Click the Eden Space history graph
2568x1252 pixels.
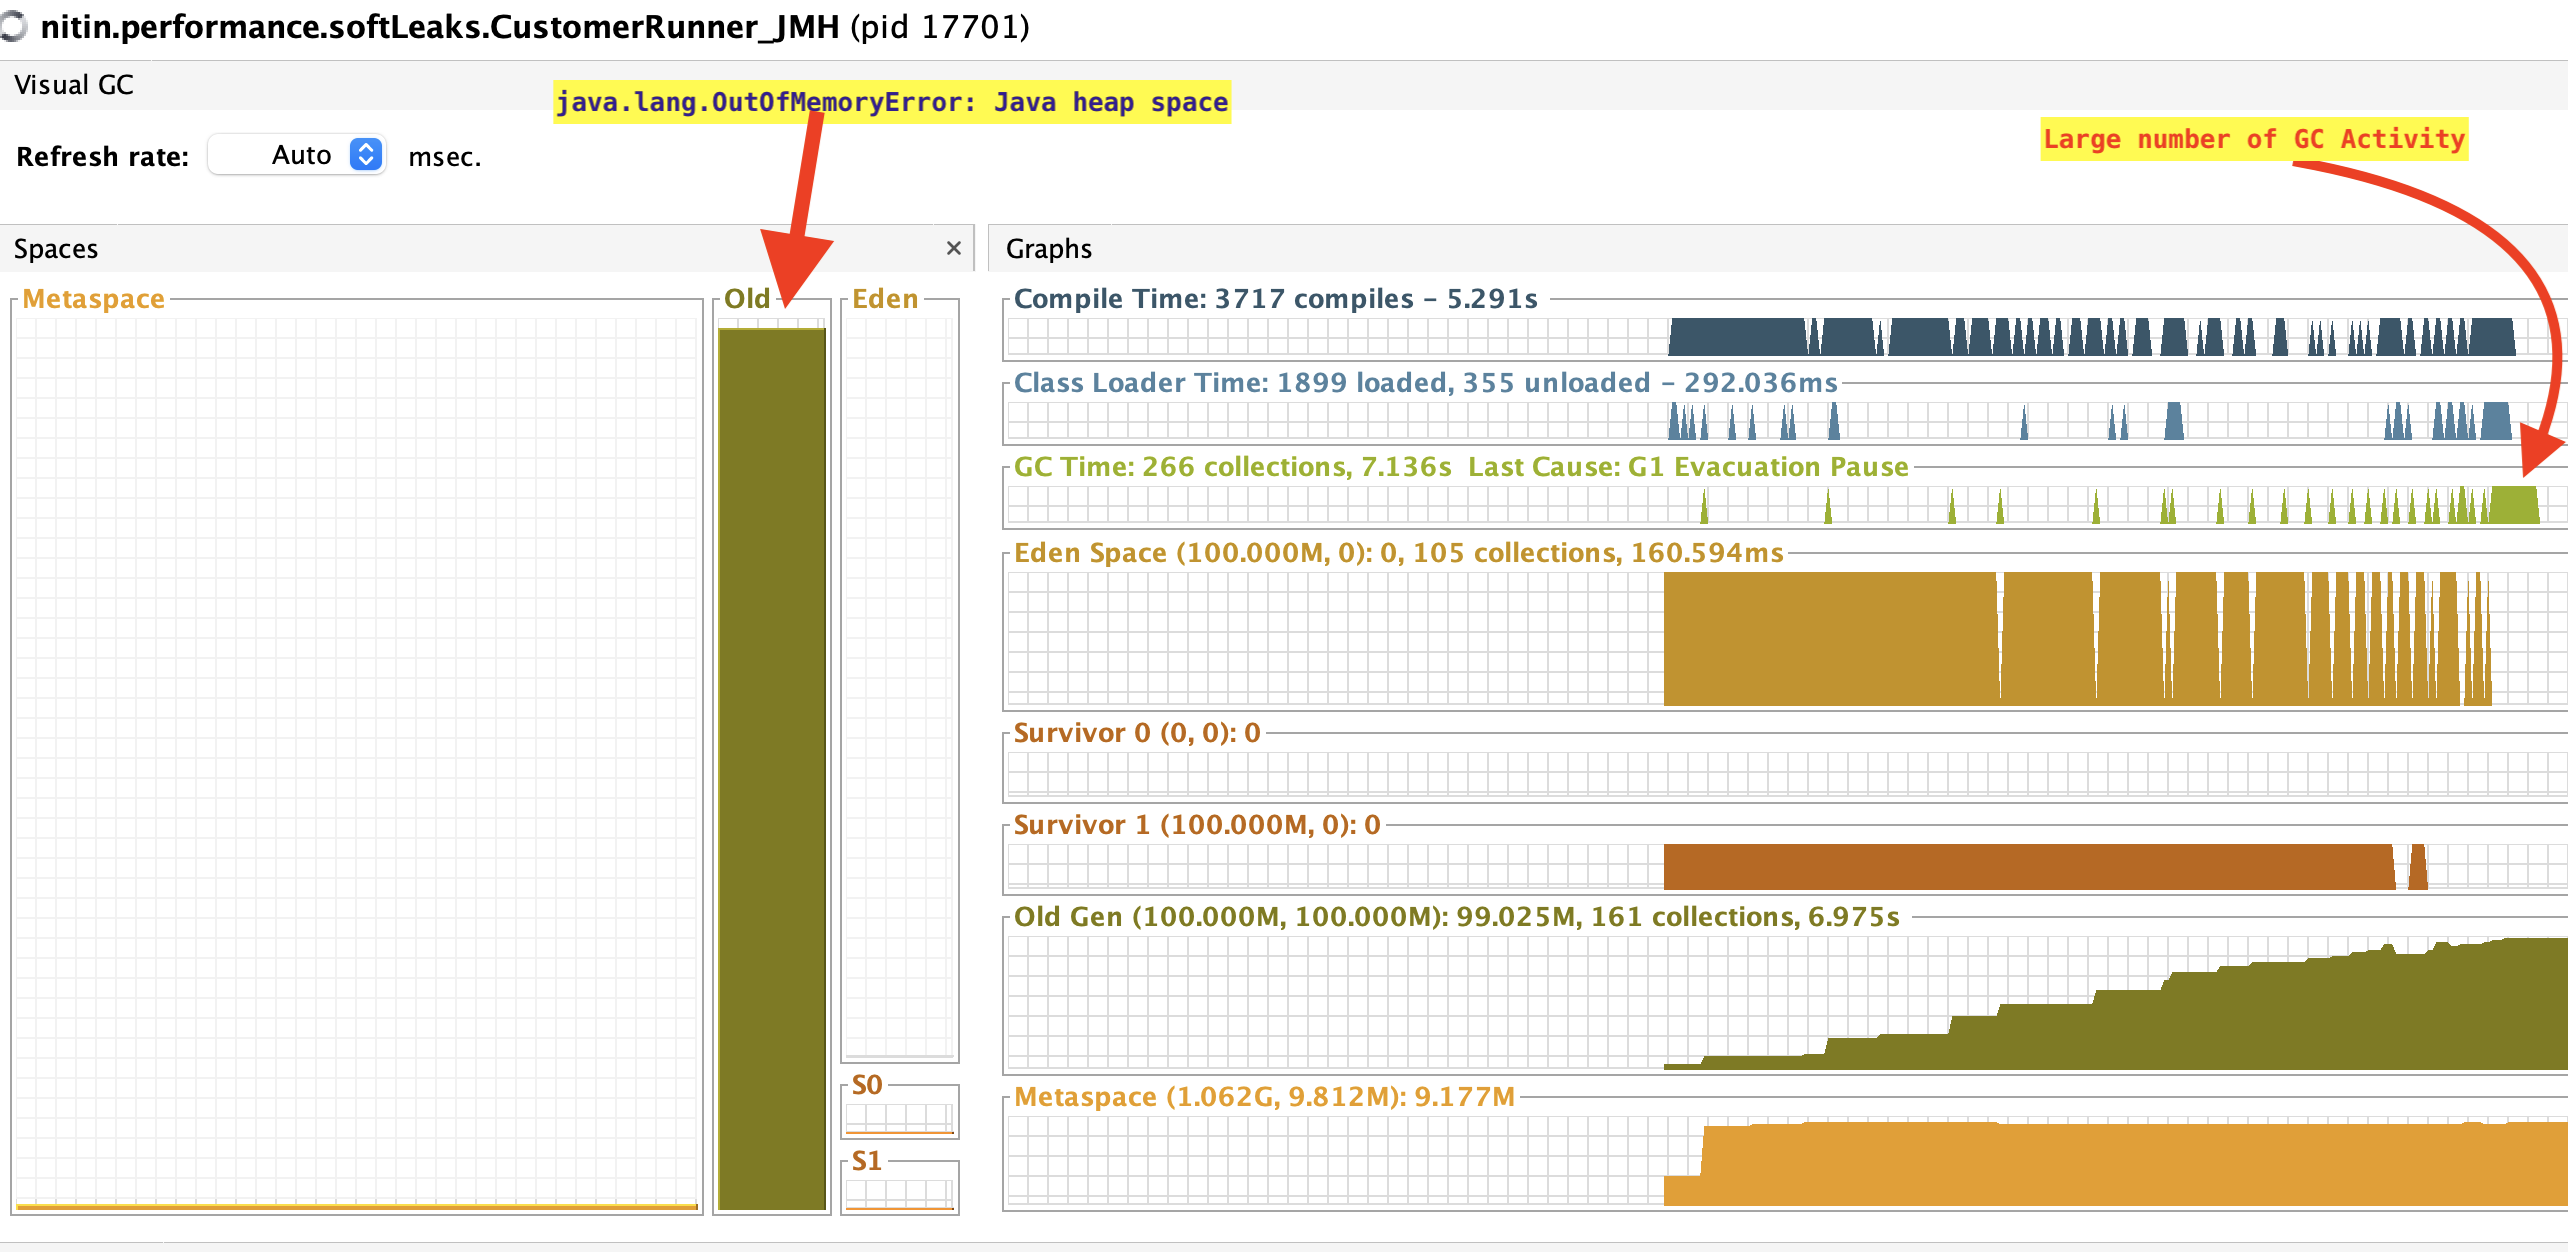[1784, 638]
